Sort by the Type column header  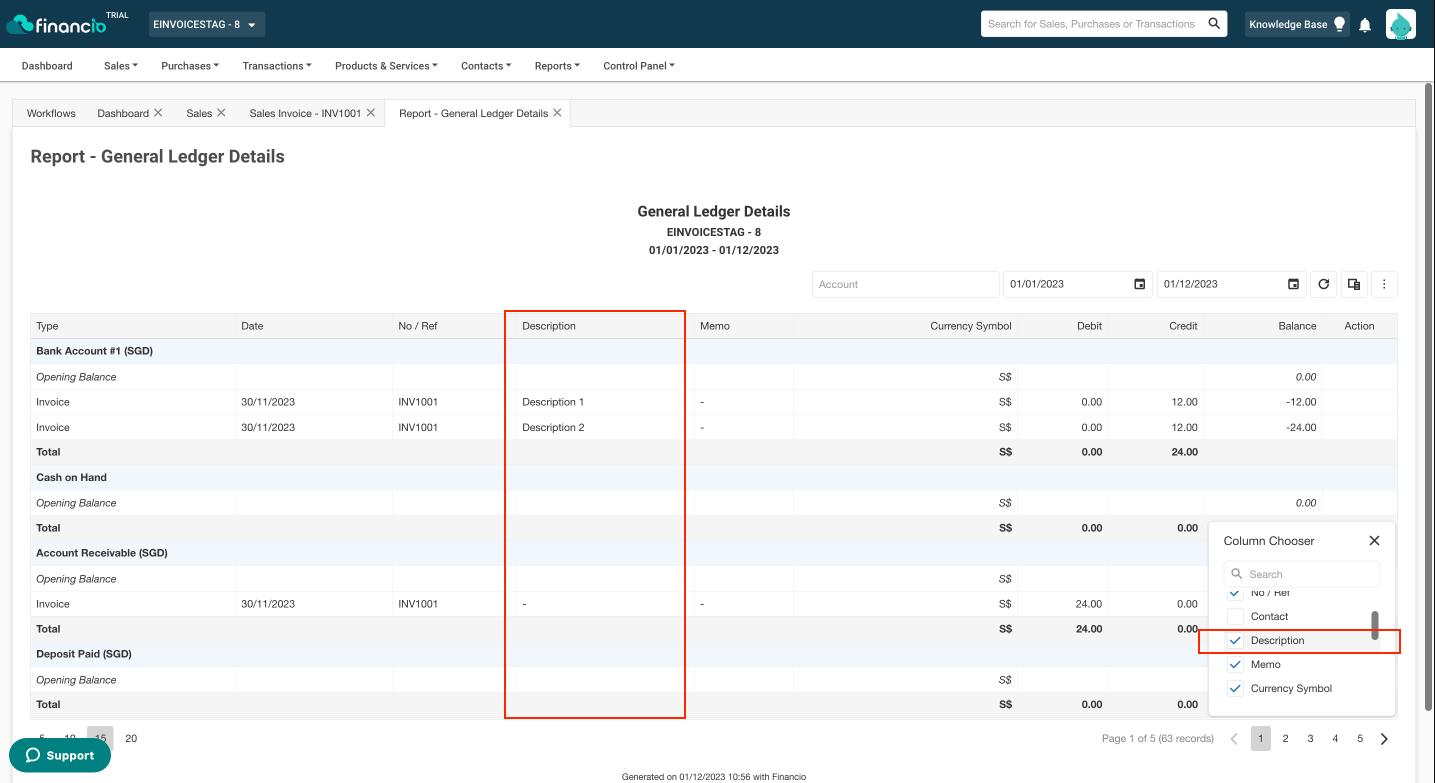point(133,326)
